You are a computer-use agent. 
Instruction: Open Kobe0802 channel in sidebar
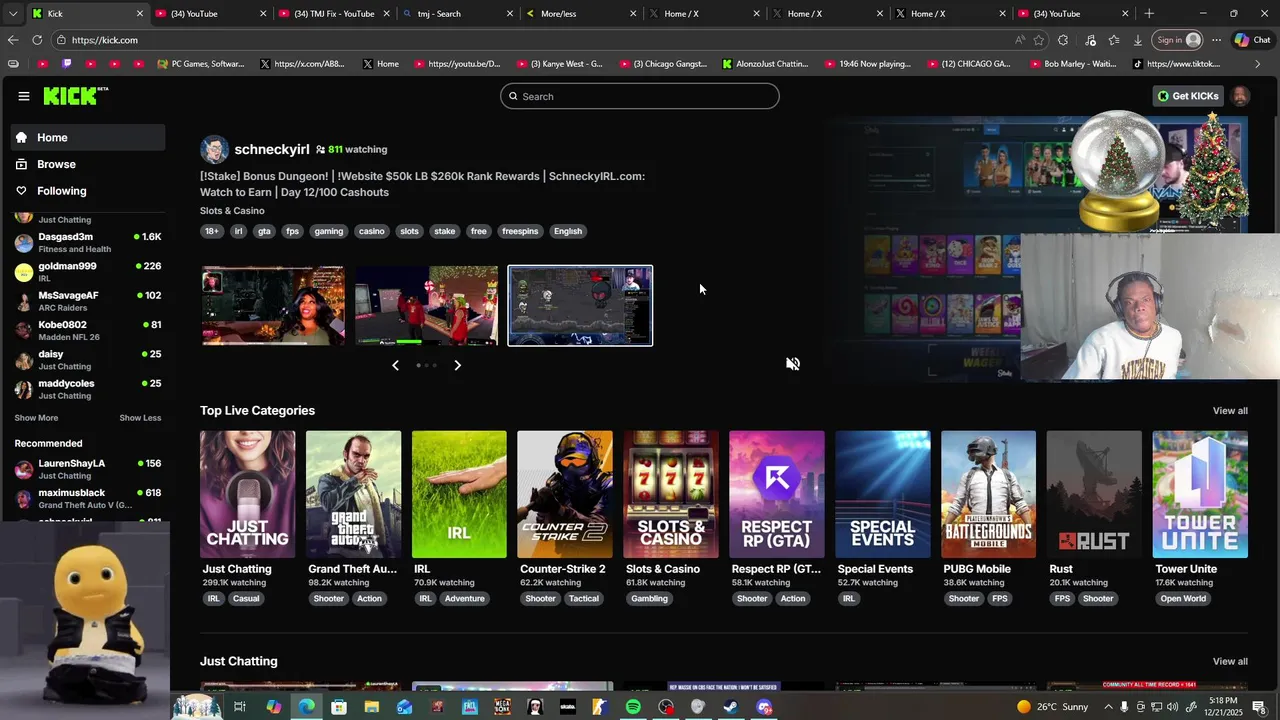[88, 330]
